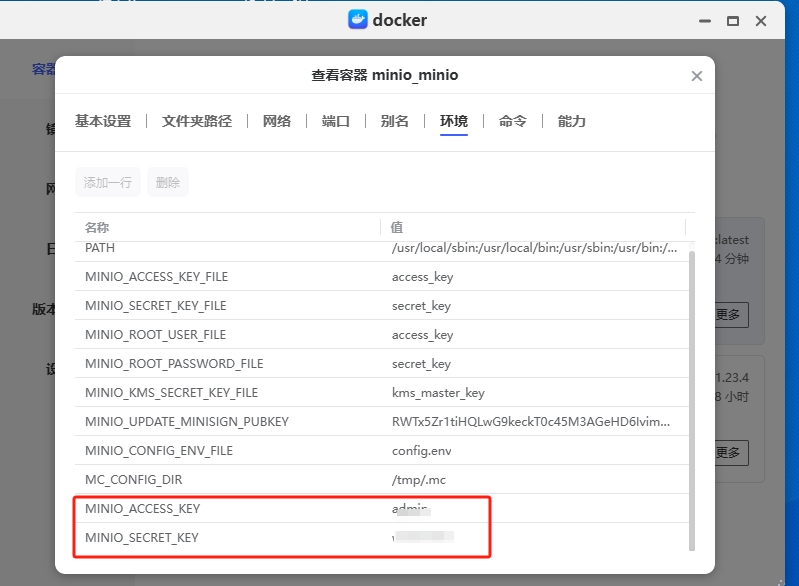Click the kms_master_key value
799x586 pixels.
[438, 393]
